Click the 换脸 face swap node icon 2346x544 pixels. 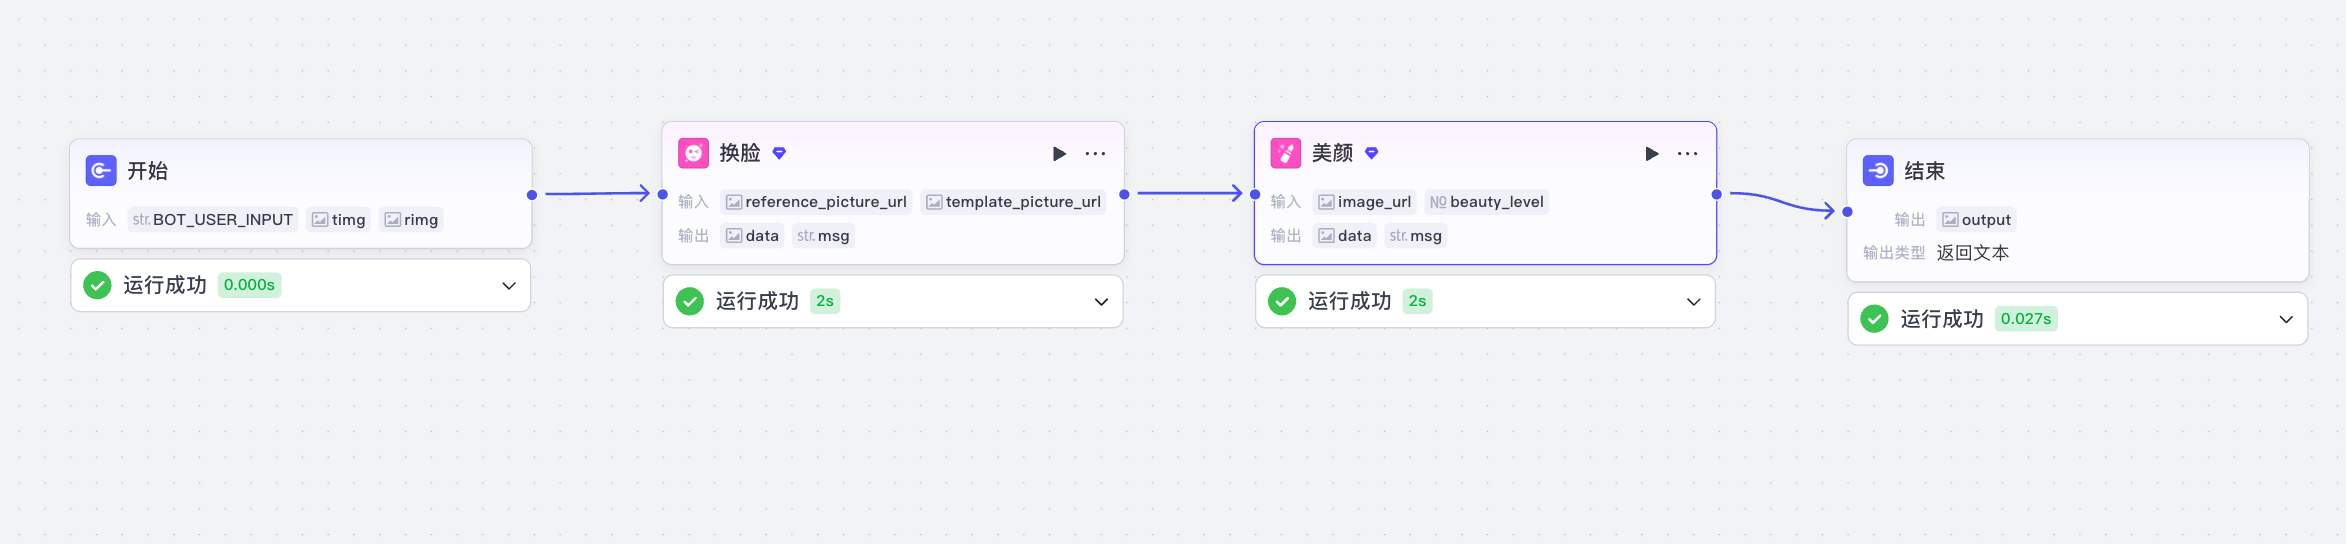[x=693, y=153]
